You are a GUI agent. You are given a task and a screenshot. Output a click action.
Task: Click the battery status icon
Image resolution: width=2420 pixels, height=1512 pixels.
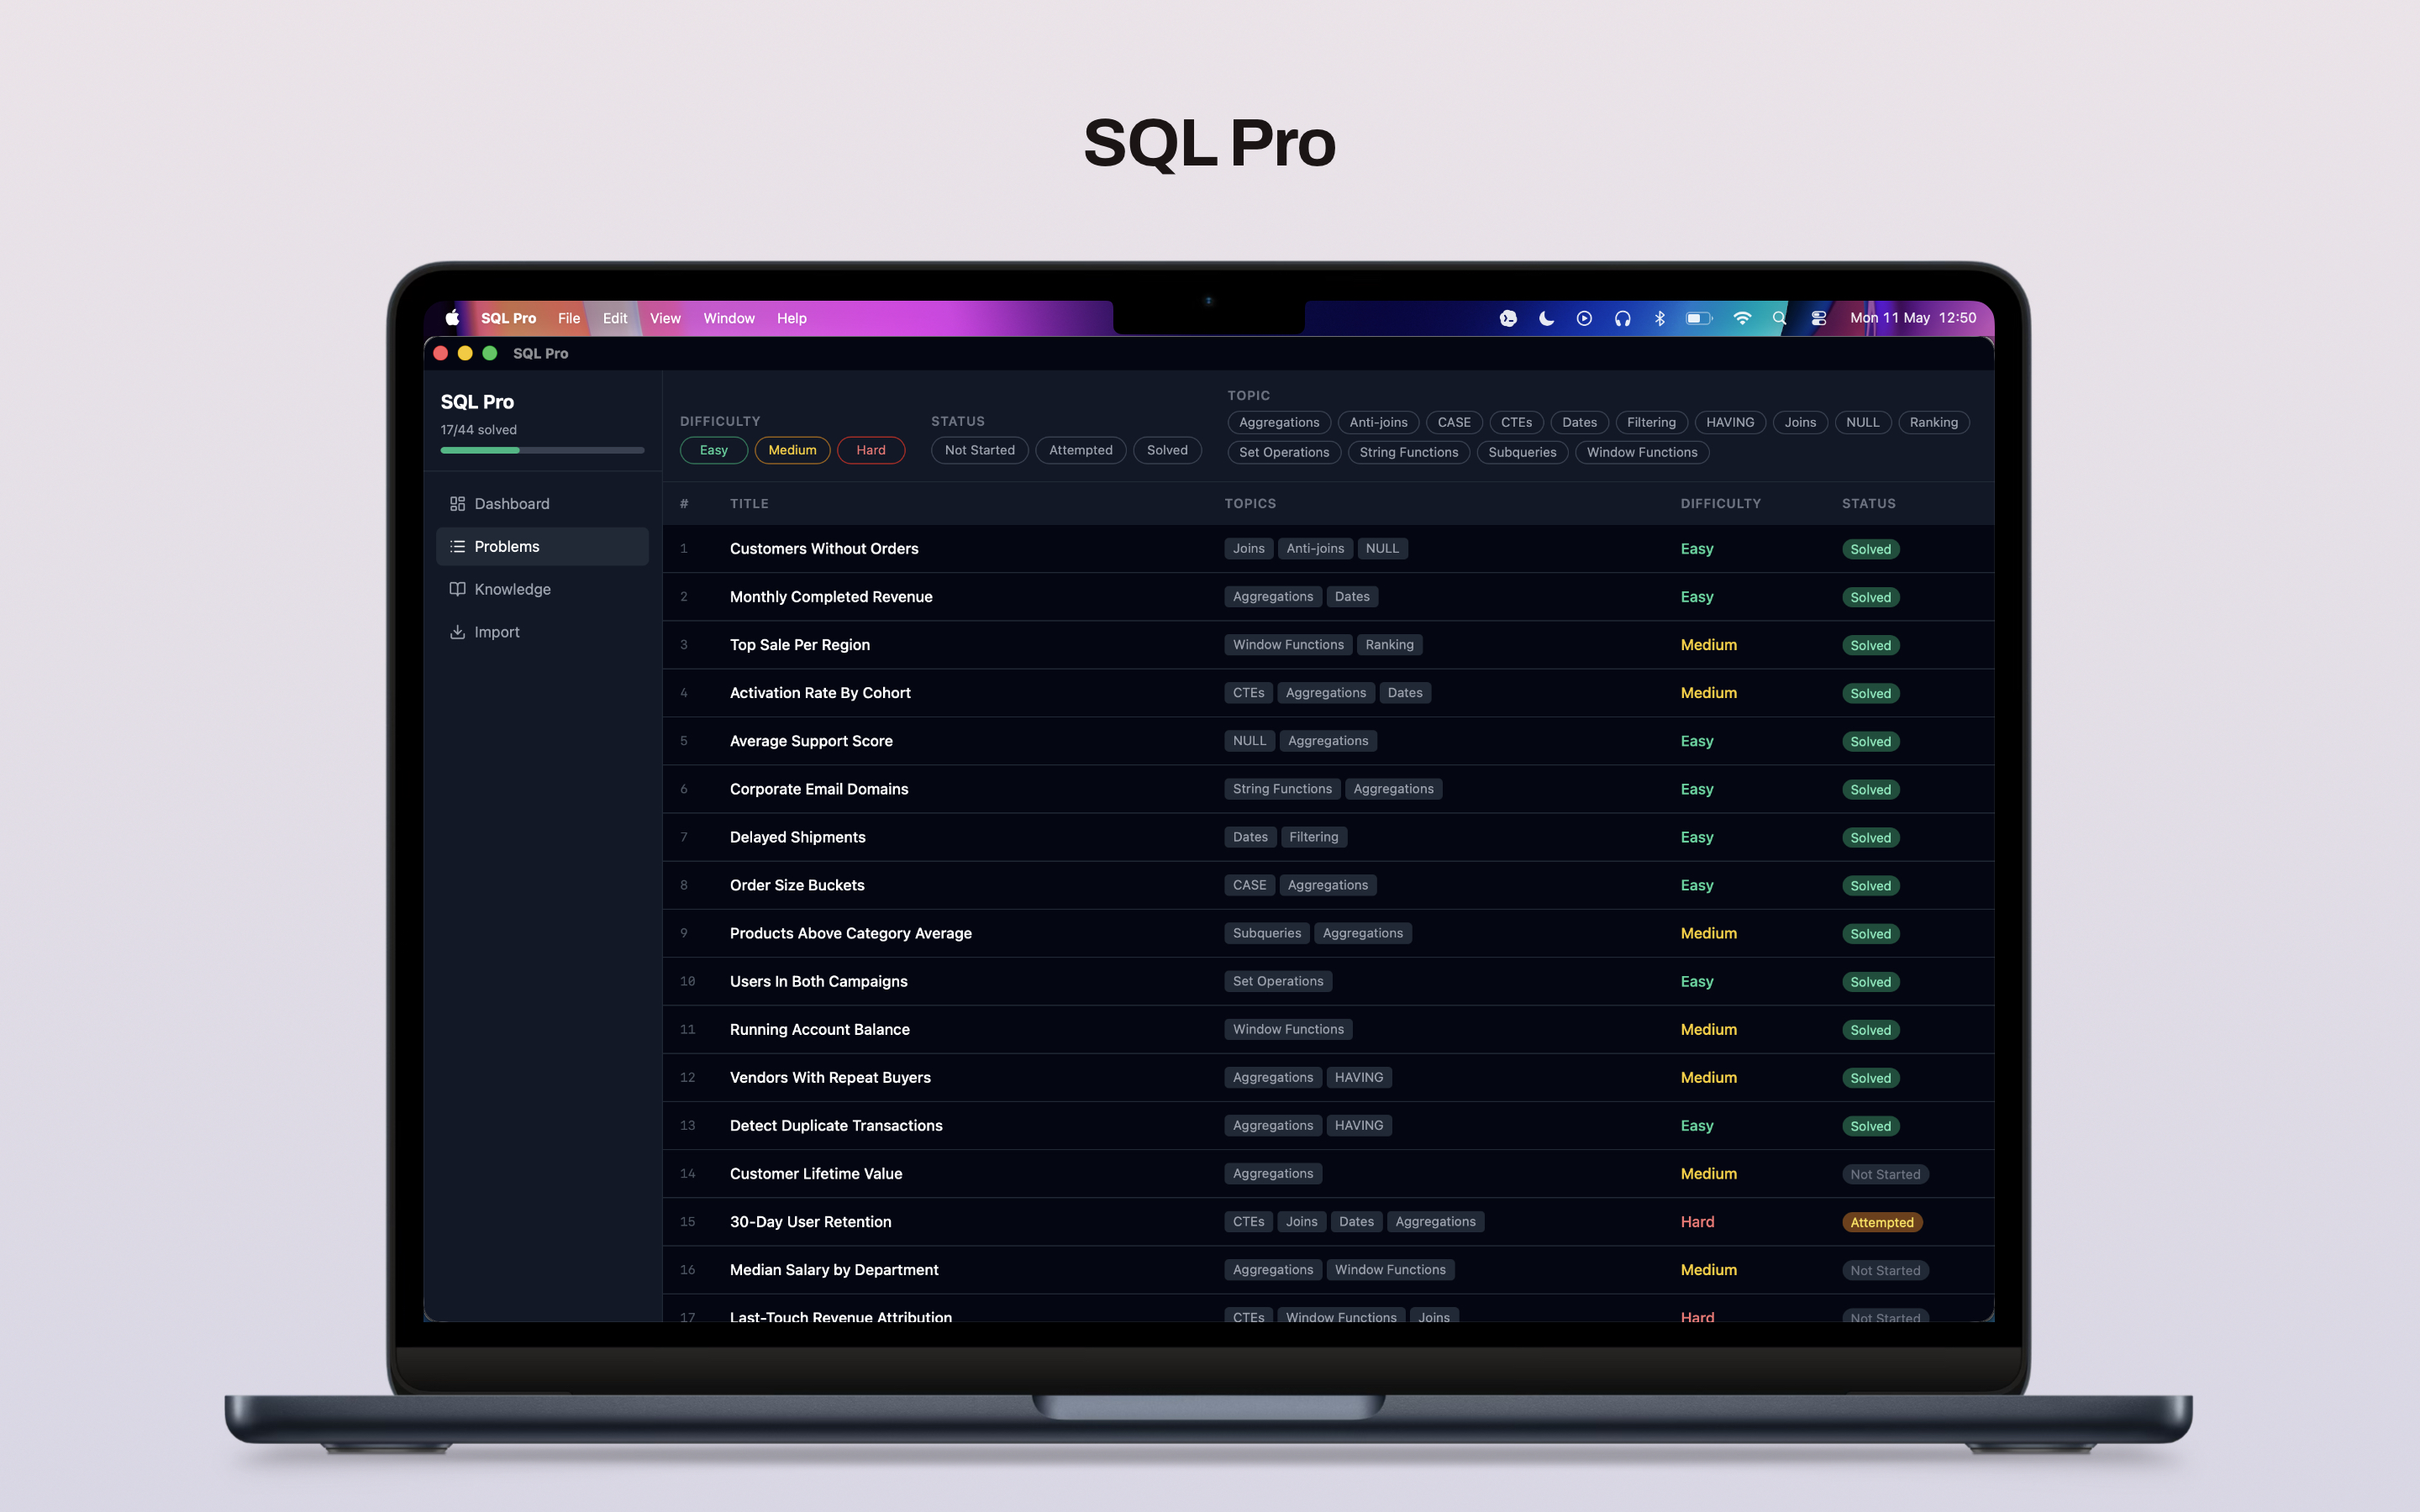point(1699,318)
